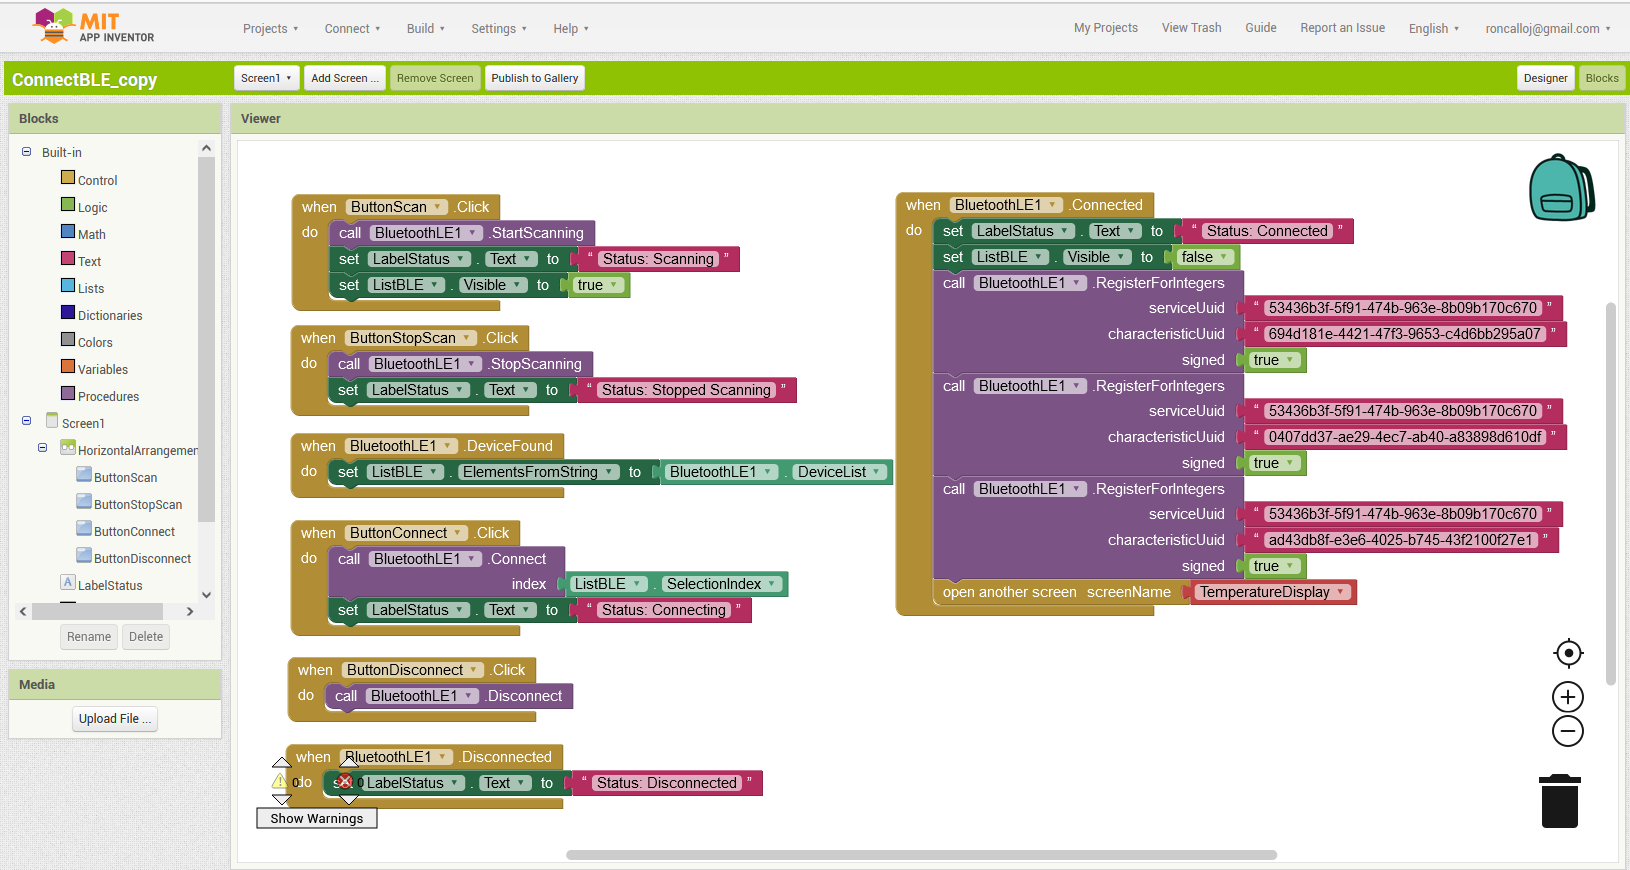
Task: Switch to the Designer view
Action: click(1546, 78)
